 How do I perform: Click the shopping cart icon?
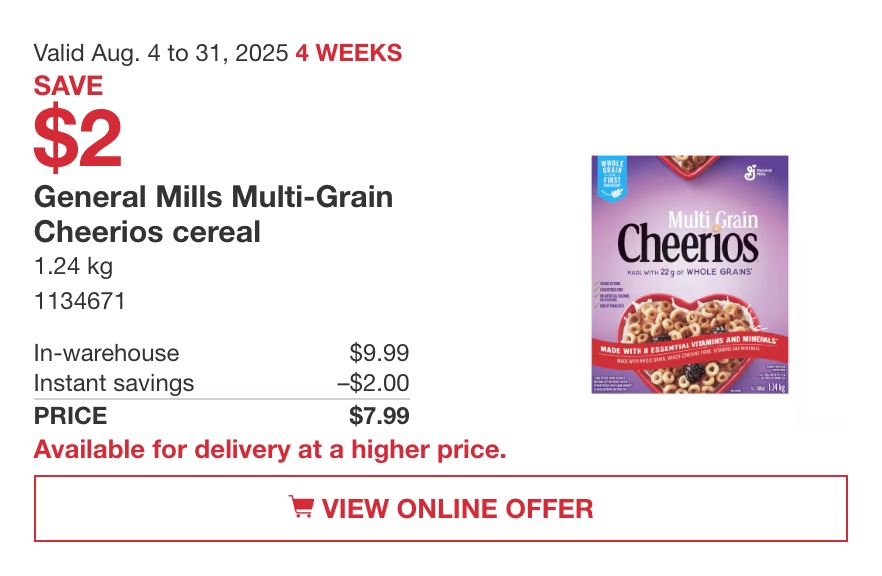[301, 506]
